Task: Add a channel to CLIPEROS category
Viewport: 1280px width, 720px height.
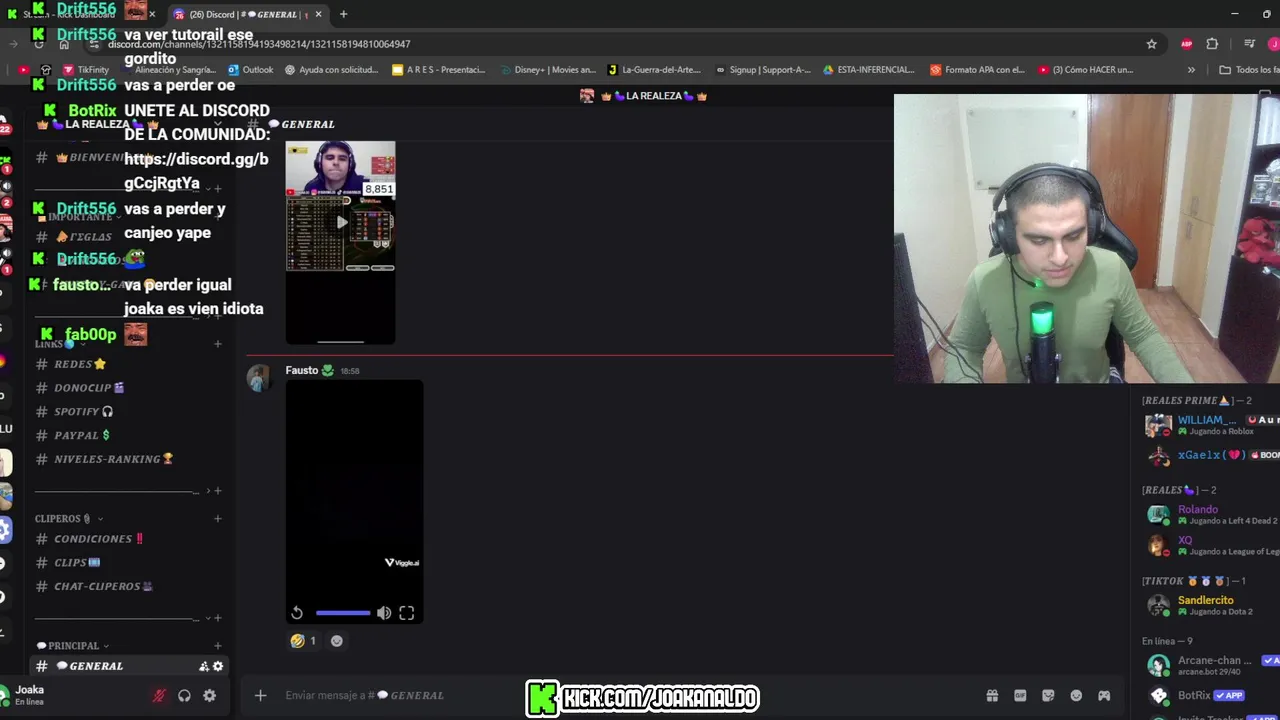Action: (217, 518)
